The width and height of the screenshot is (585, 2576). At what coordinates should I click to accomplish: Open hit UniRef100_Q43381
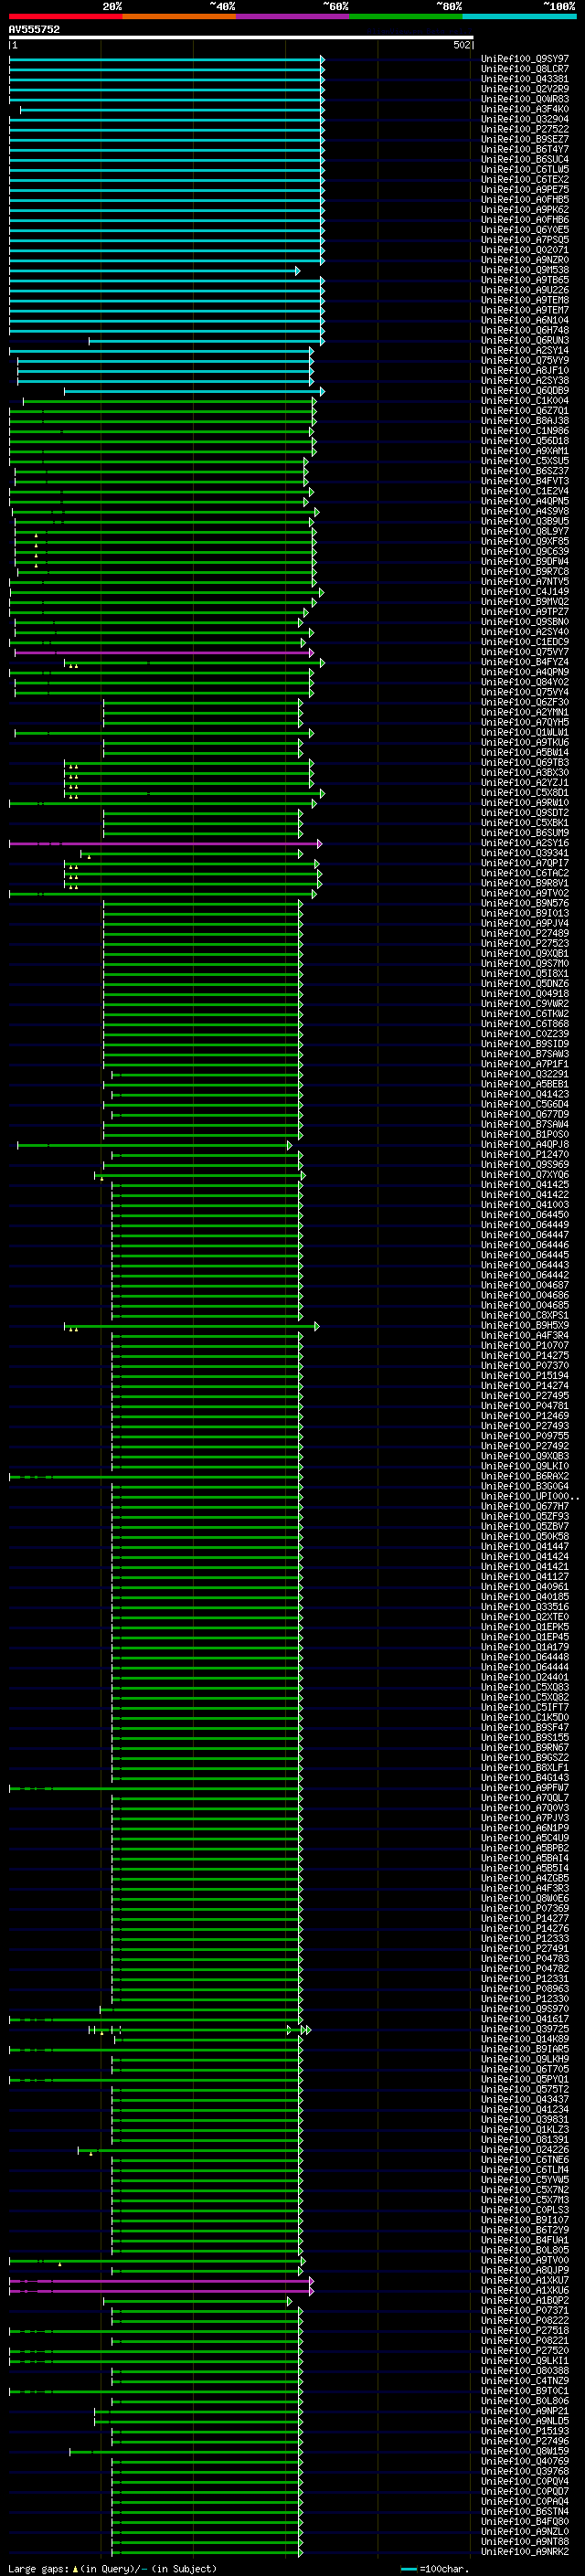point(525,79)
